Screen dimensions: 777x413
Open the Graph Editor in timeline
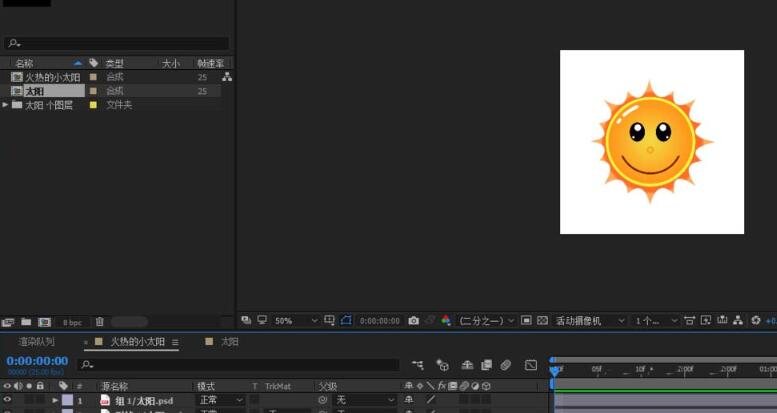(530, 365)
